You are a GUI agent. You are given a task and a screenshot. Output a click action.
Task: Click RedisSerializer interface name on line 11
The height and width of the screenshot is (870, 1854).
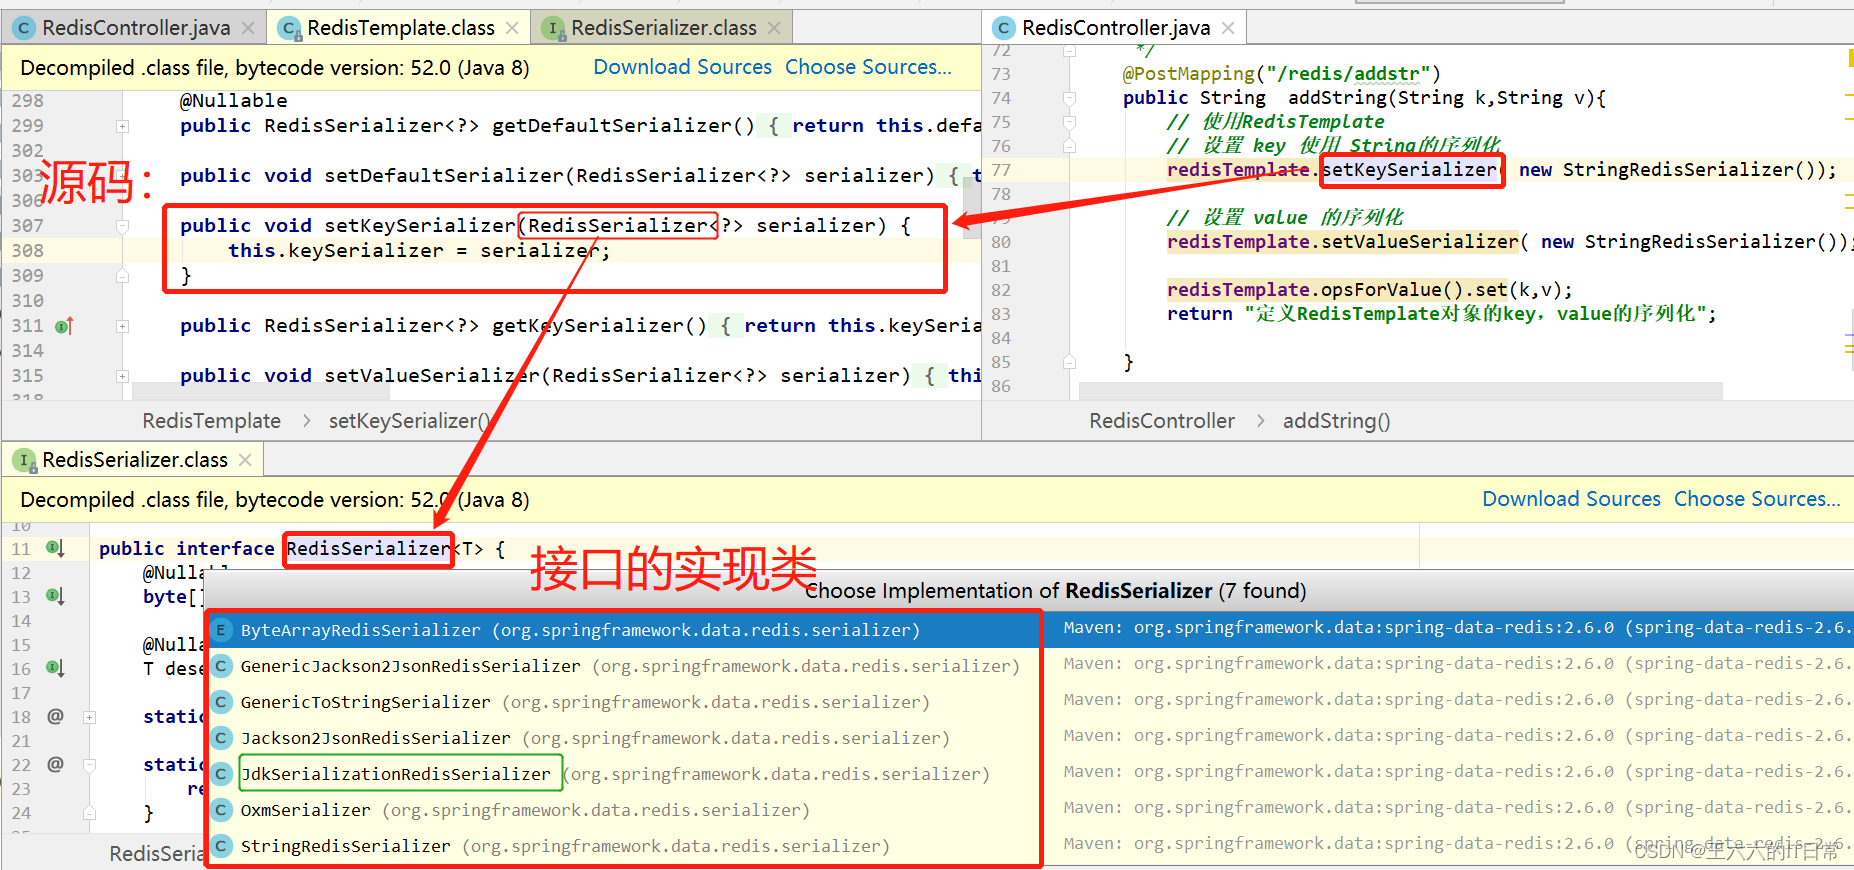(x=368, y=549)
